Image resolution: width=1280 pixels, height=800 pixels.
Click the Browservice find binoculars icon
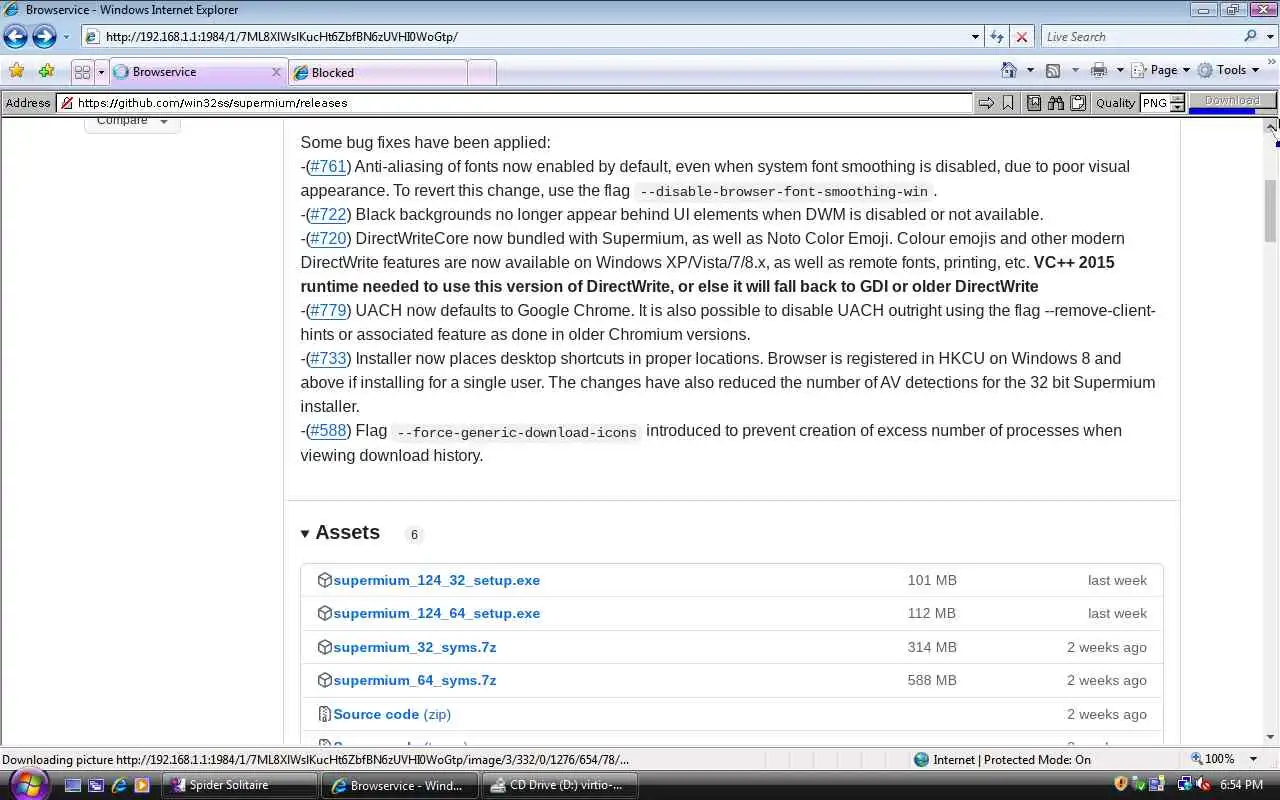1056,102
